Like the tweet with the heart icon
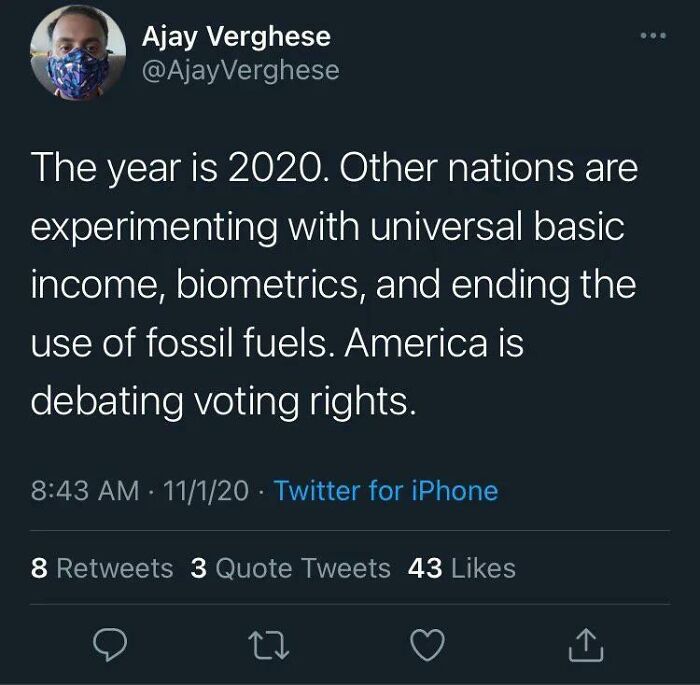 coord(427,648)
